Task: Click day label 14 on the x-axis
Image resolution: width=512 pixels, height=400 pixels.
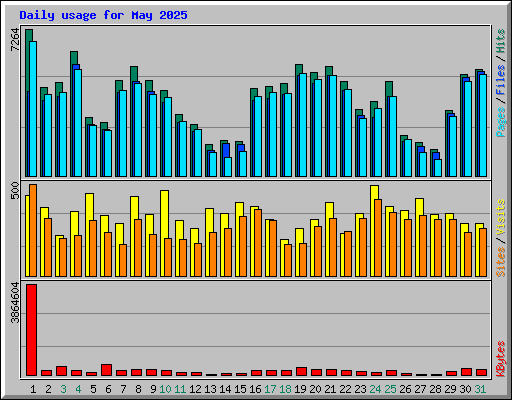Action: click(x=225, y=389)
